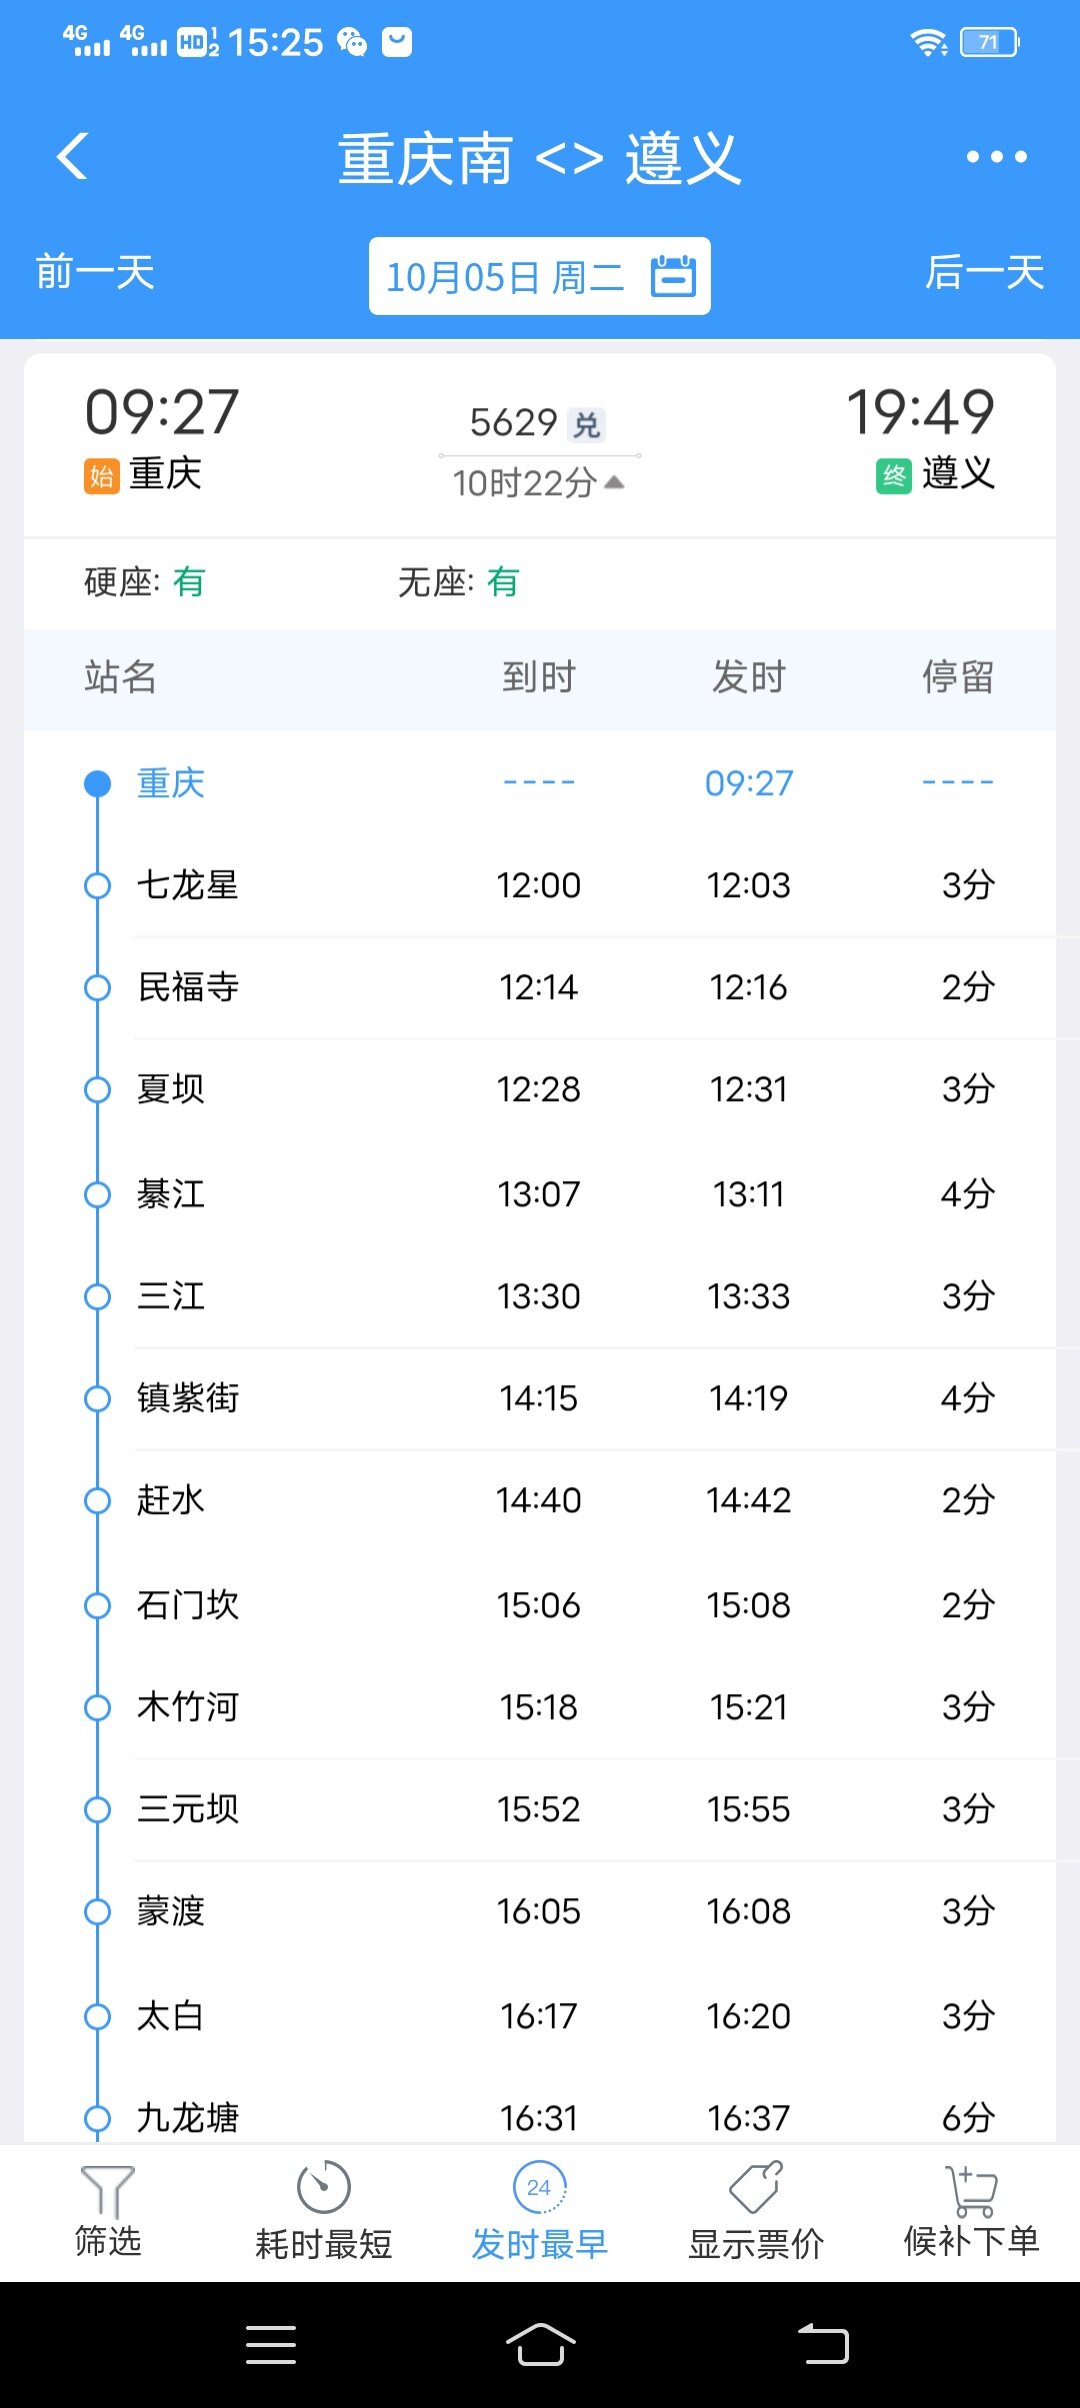Open the three-dot more options menu
1080x2408 pixels.
tap(996, 157)
